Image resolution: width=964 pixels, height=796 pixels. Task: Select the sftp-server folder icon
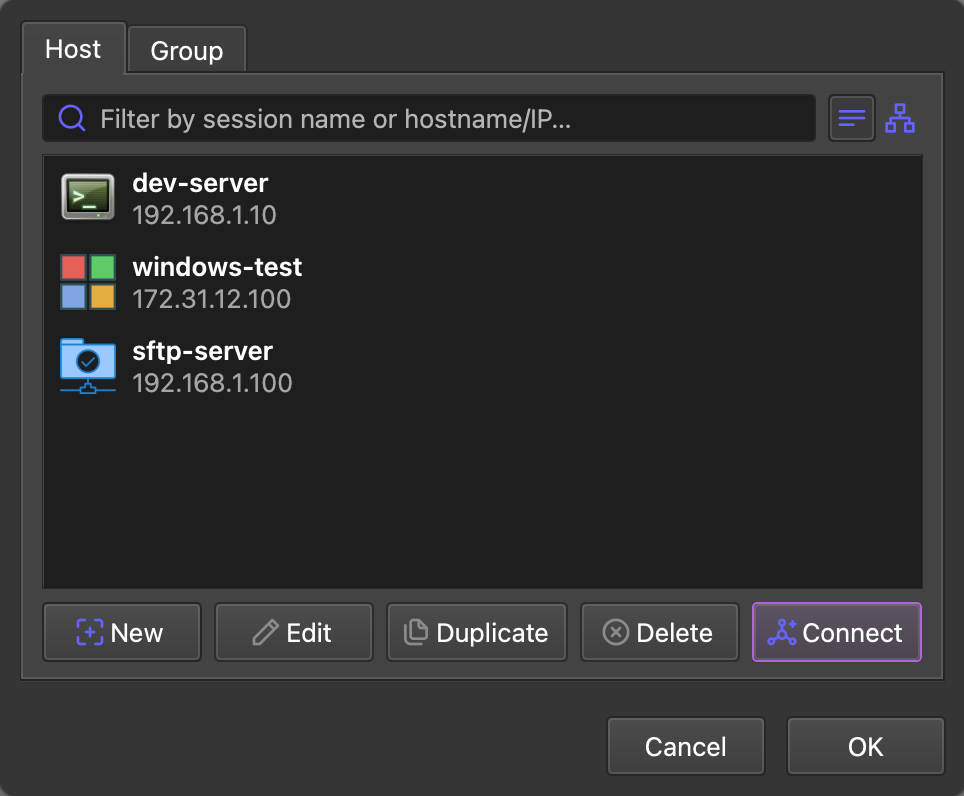[88, 366]
